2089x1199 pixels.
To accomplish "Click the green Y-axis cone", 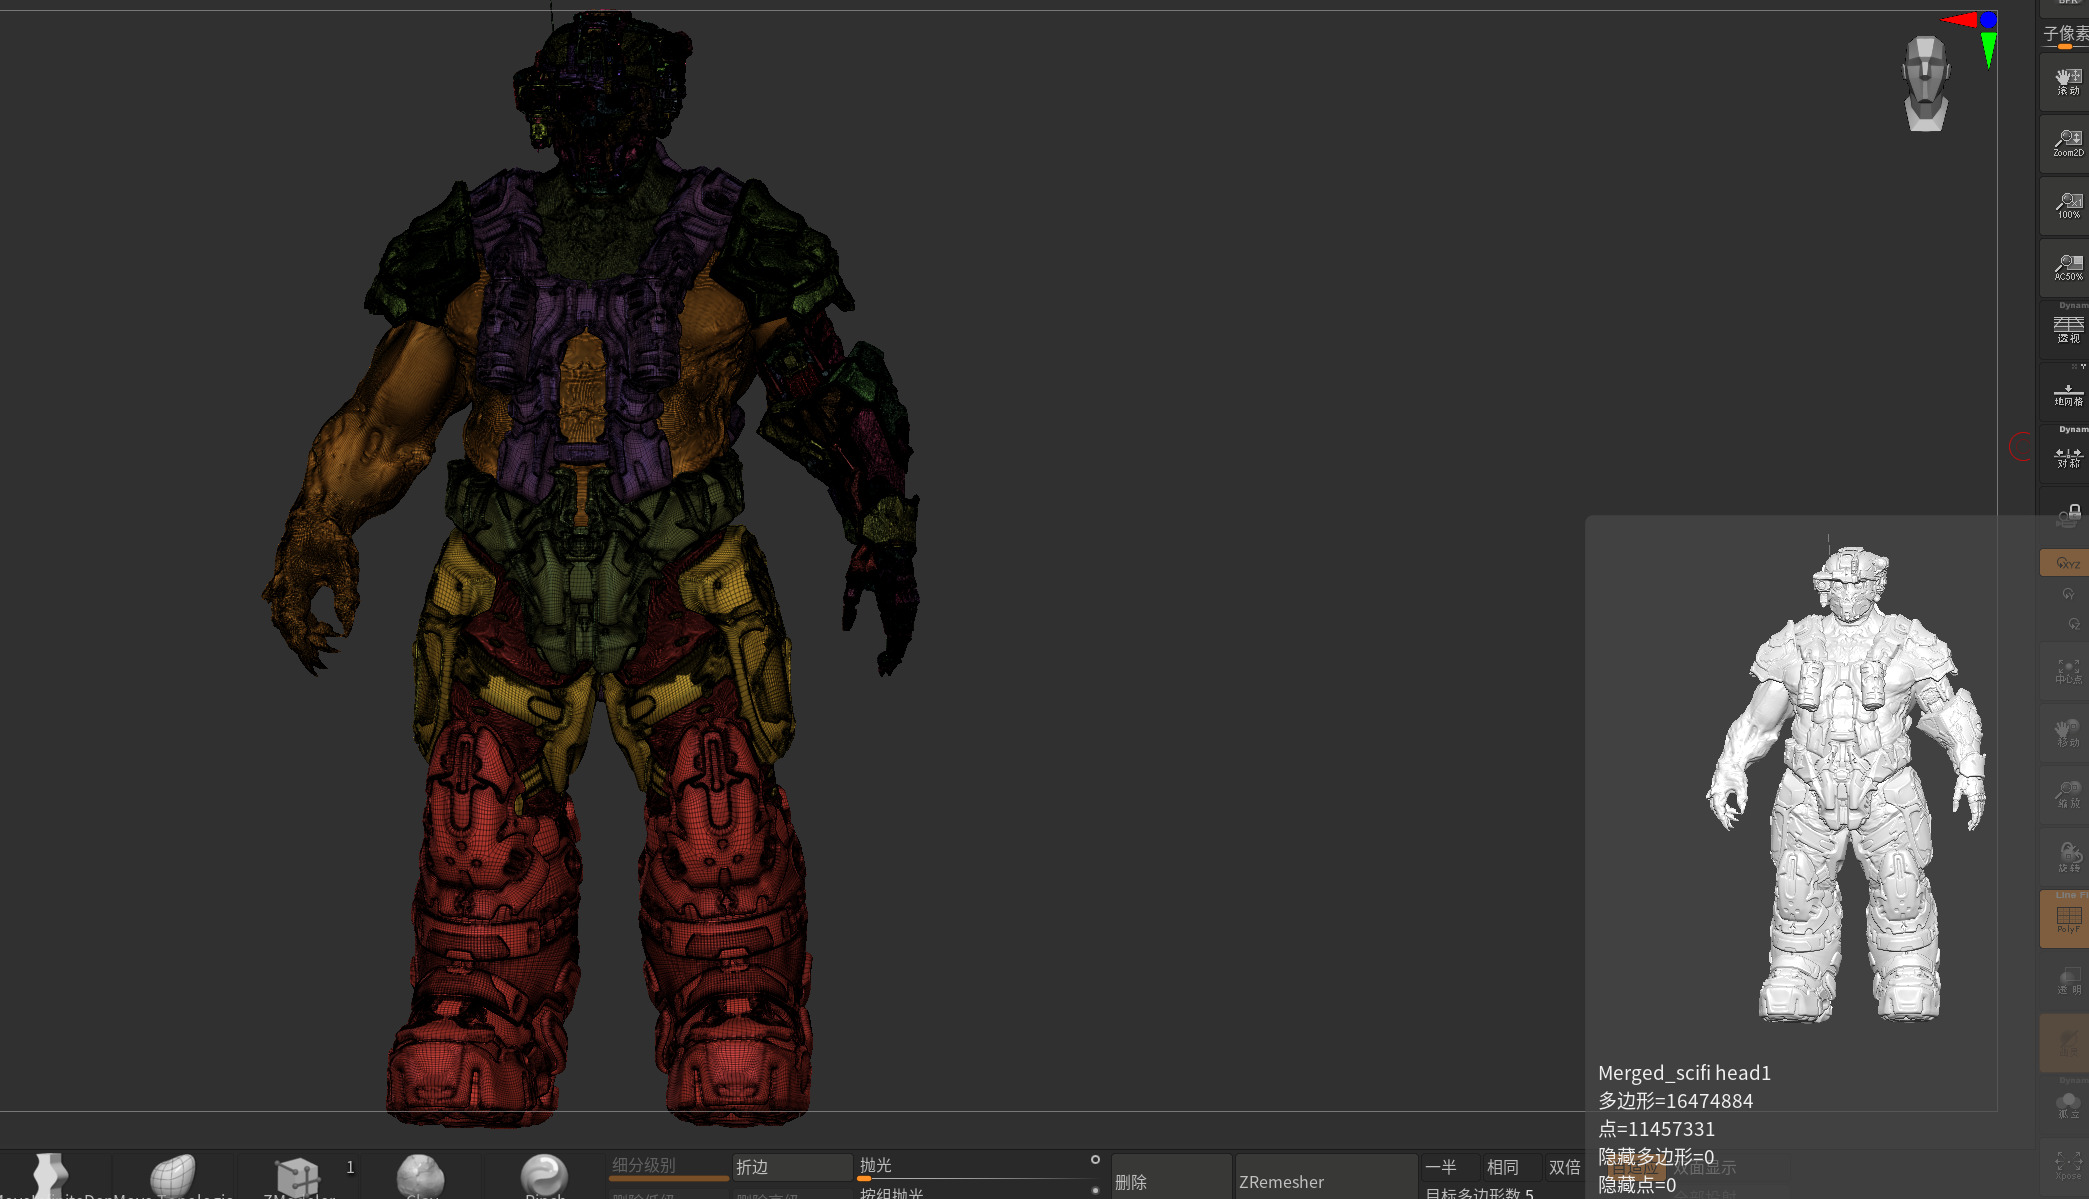I will coord(1988,50).
